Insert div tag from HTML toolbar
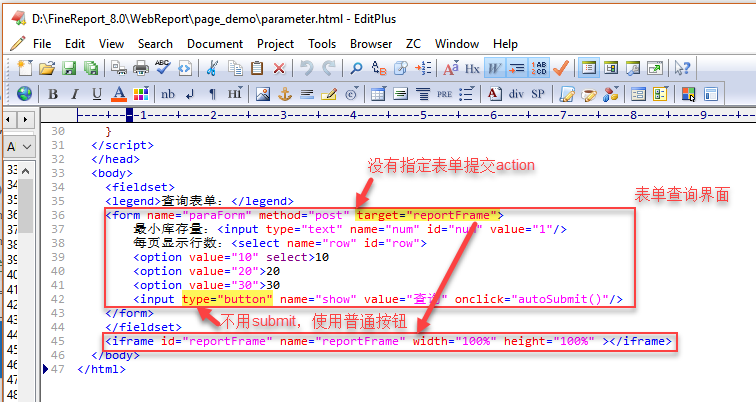Screen dimensions: 756x402 tap(516, 94)
